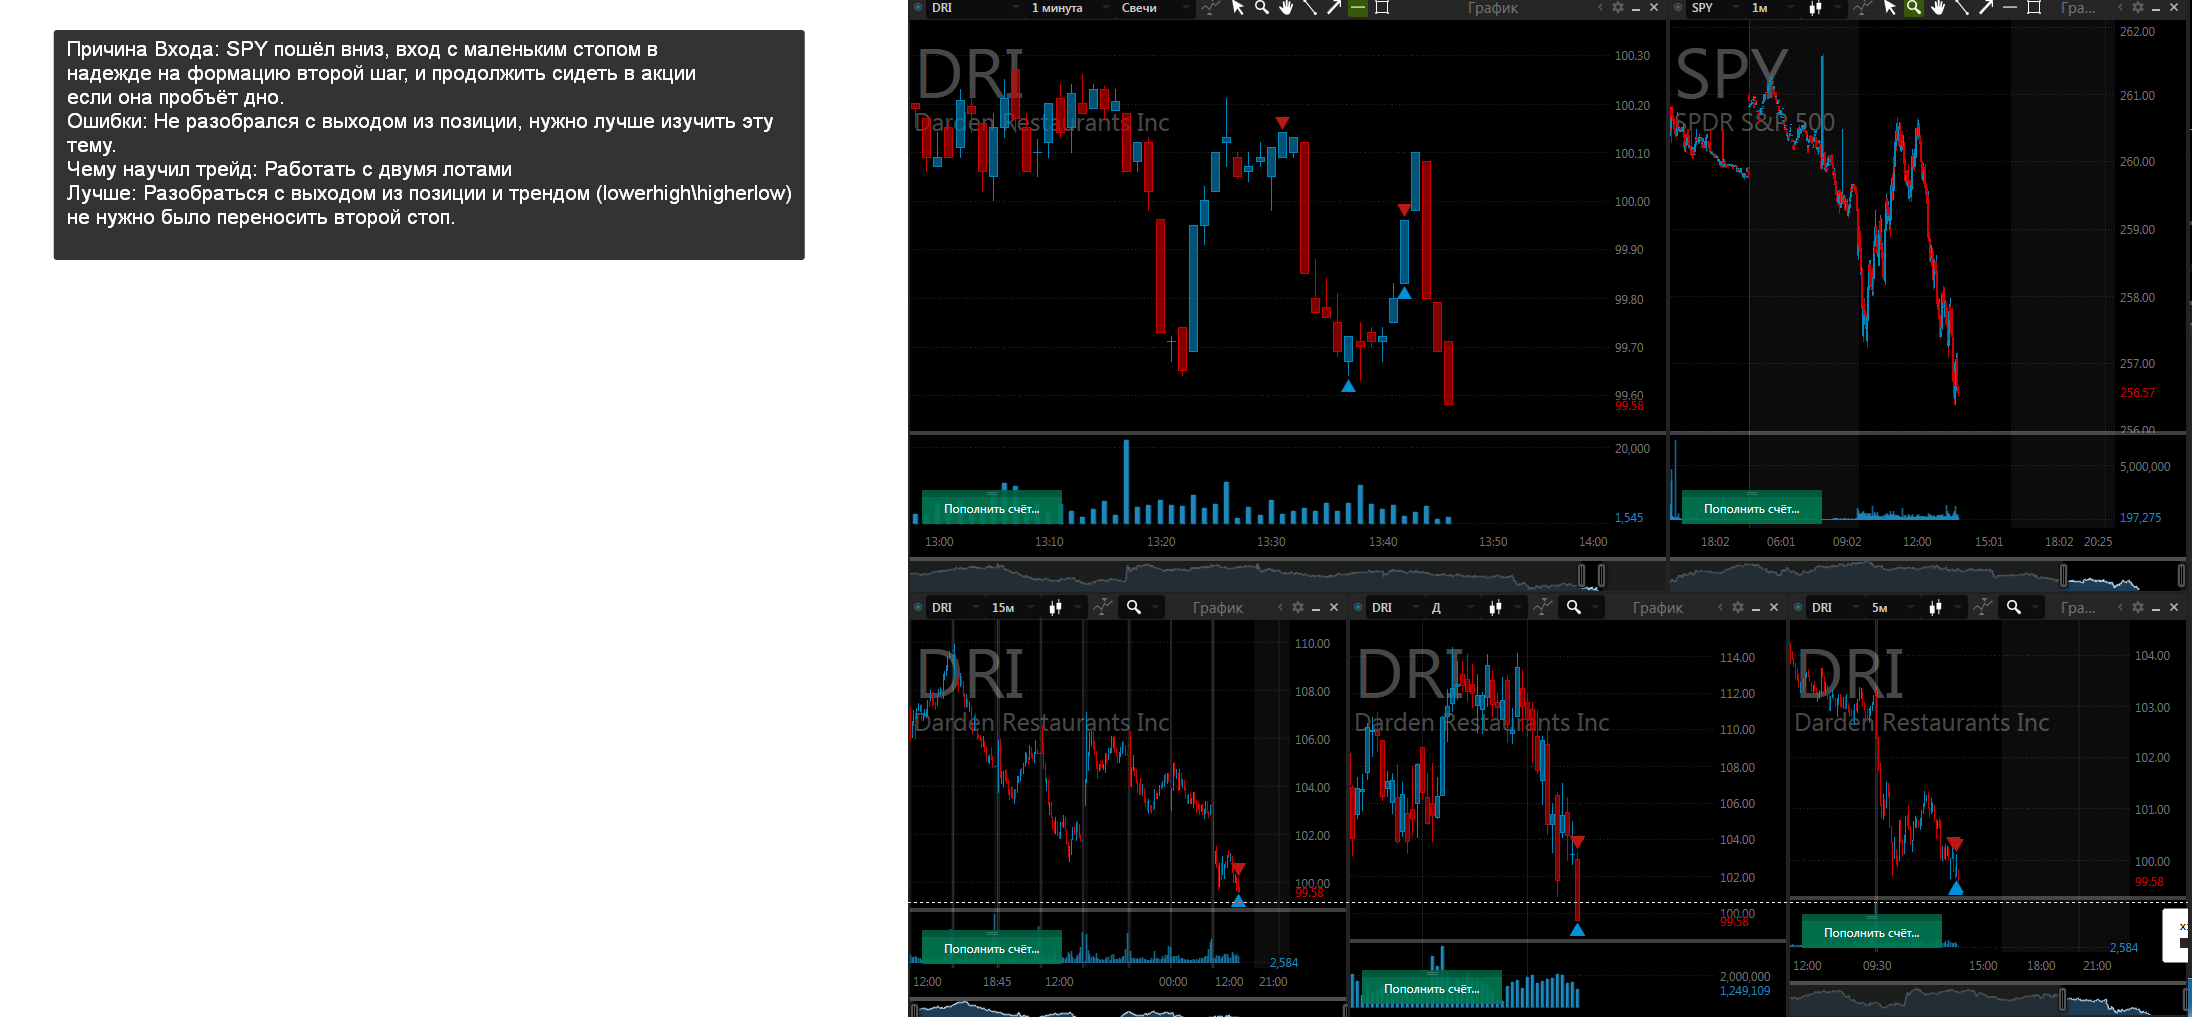Click 'Пополнить счёт' in DRI Д chart

click(1432, 988)
